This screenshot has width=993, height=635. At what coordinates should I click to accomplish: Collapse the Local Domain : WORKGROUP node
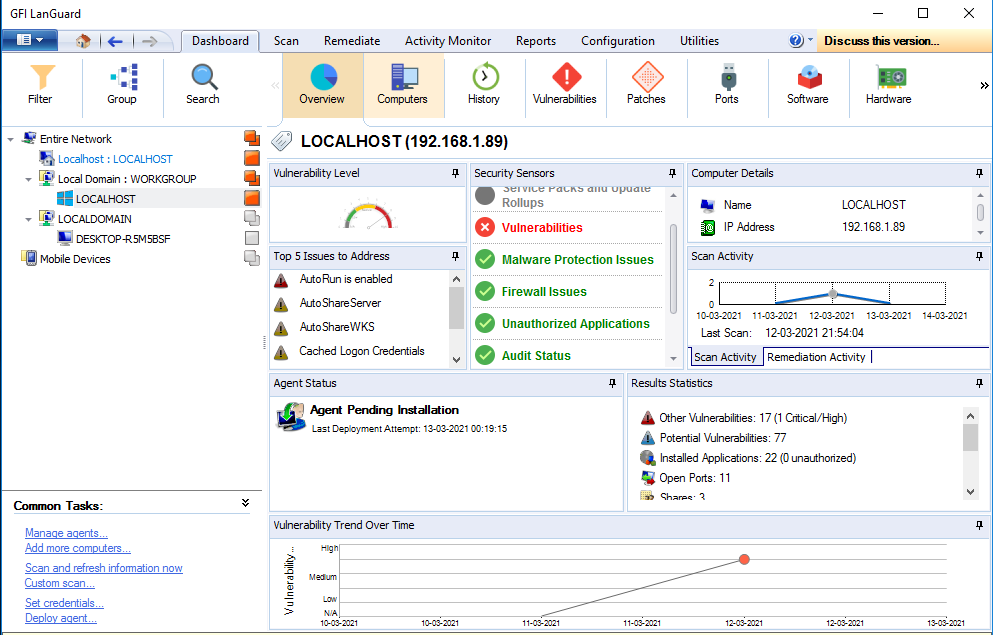28,179
